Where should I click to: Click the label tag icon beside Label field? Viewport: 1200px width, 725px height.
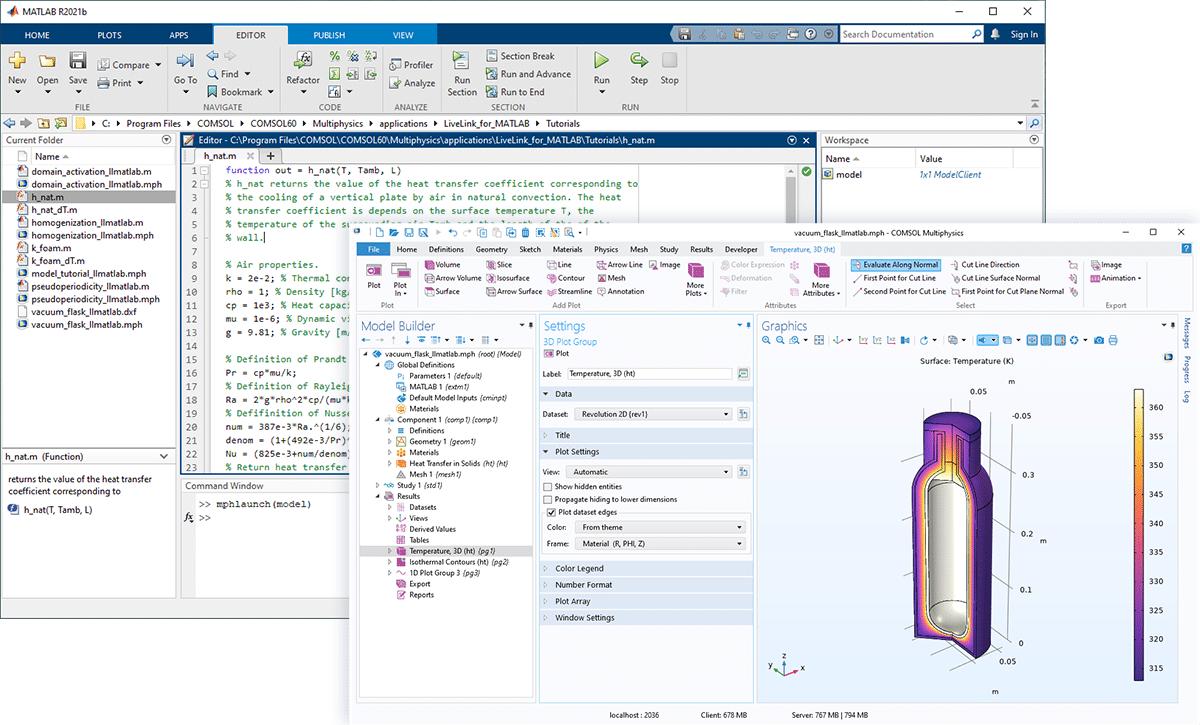click(743, 373)
